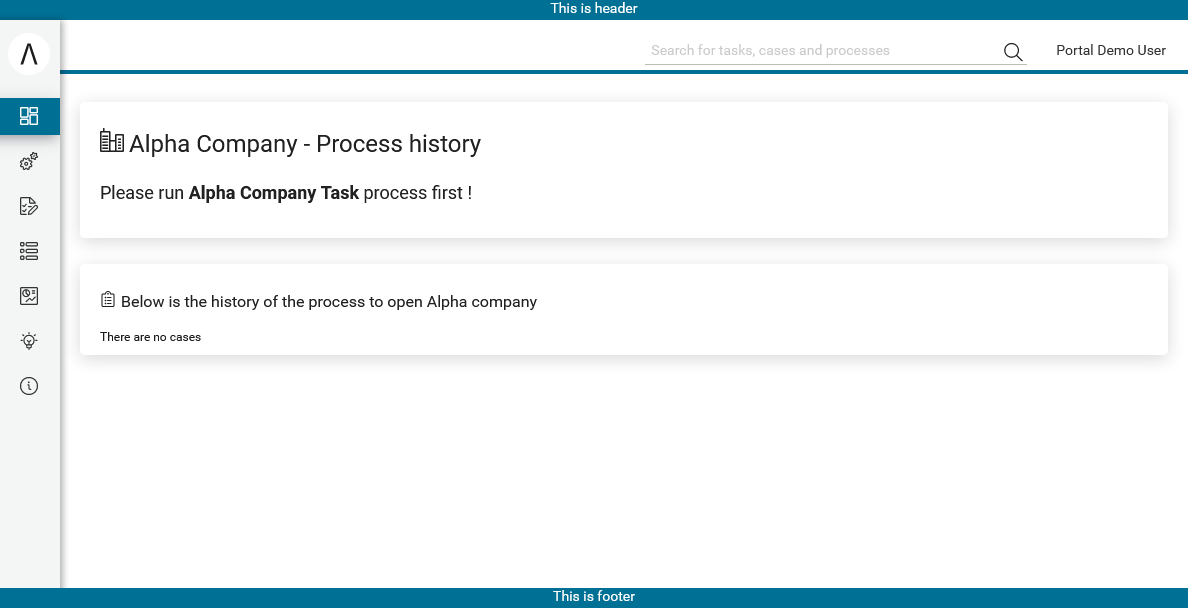Click the bold 'Alpha Company Task' text
Screen dimensions: 1188x608
tap(274, 193)
